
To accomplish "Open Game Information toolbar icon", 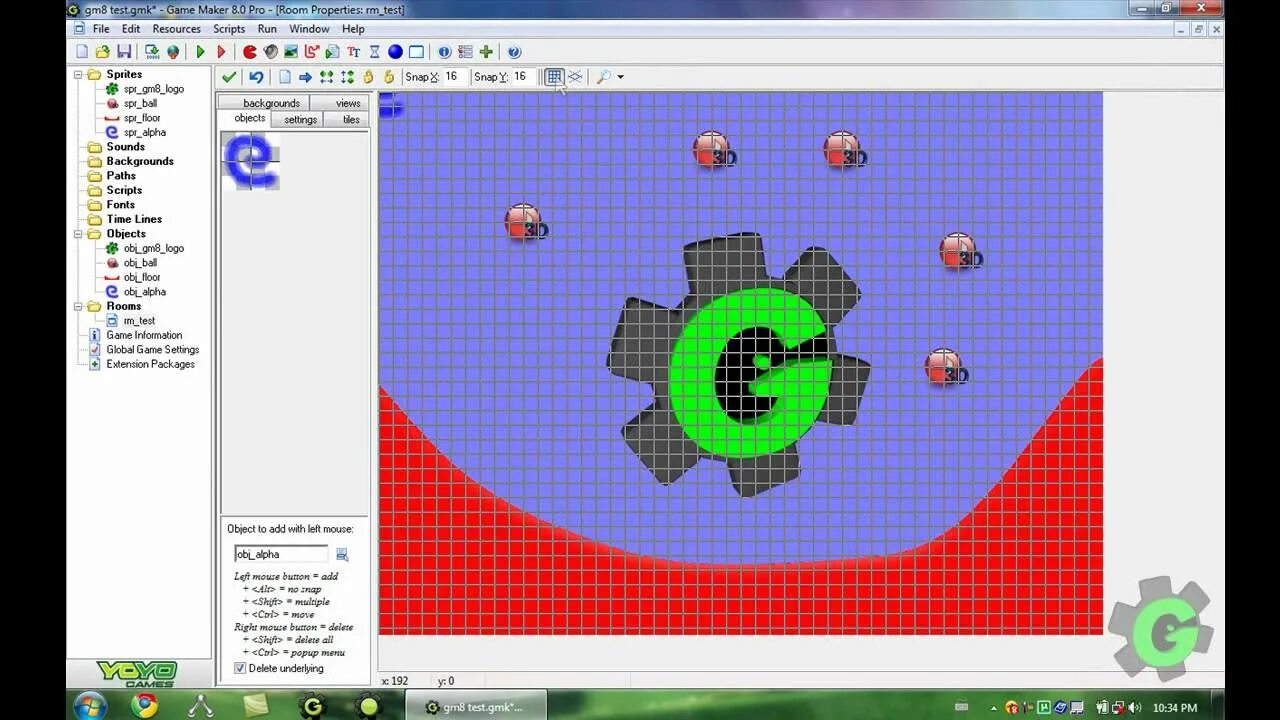I will click(444, 52).
